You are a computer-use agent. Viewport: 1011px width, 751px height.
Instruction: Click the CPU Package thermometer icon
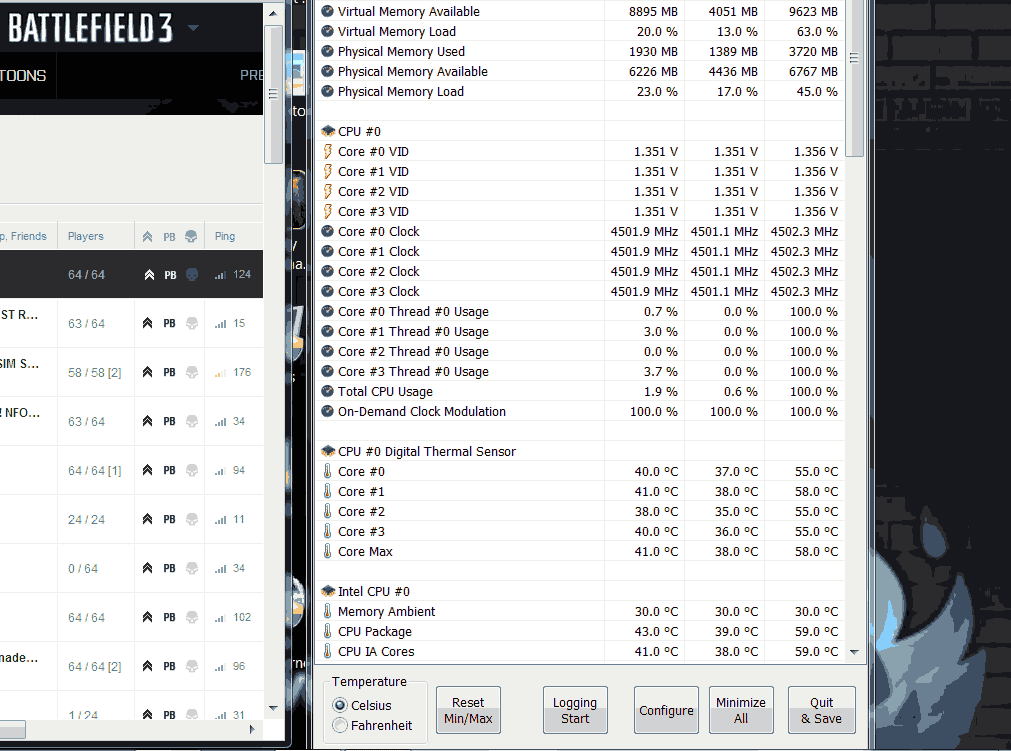[328, 631]
